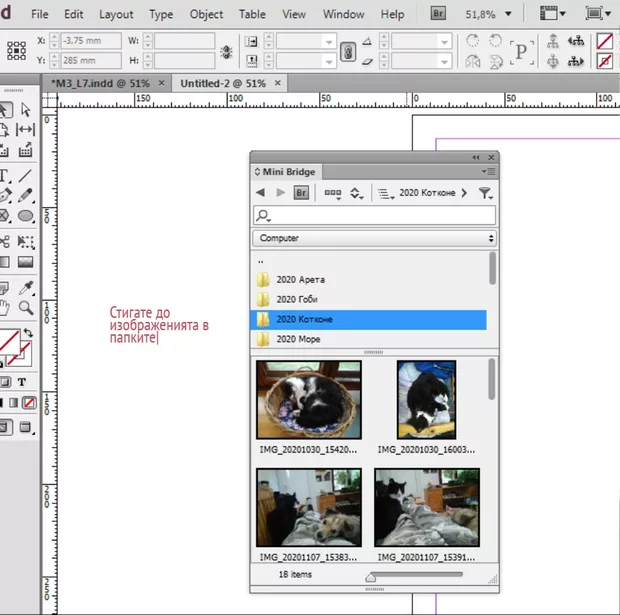Swap fill and stroke colors
620x615 pixels.
pos(27,333)
